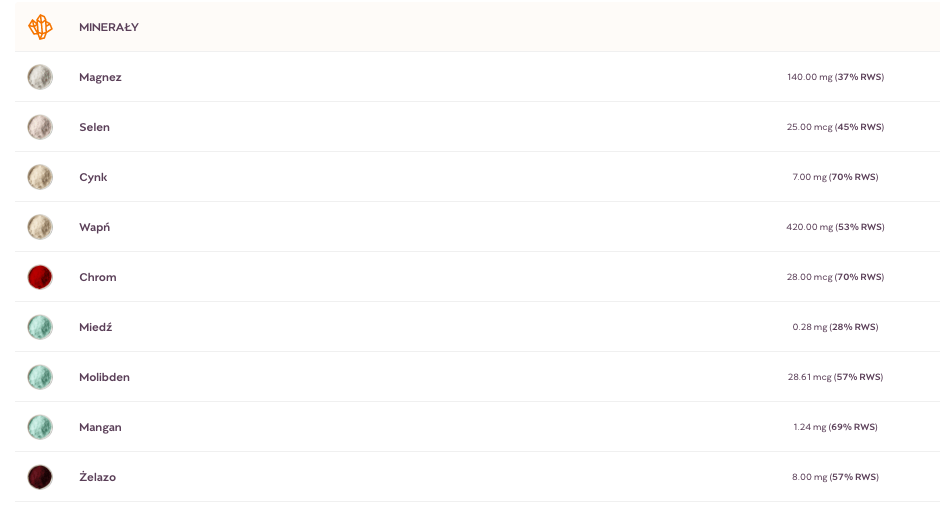This screenshot has width=940, height=510.
Task: Select the MINERAŁY section header
Action: tap(109, 27)
